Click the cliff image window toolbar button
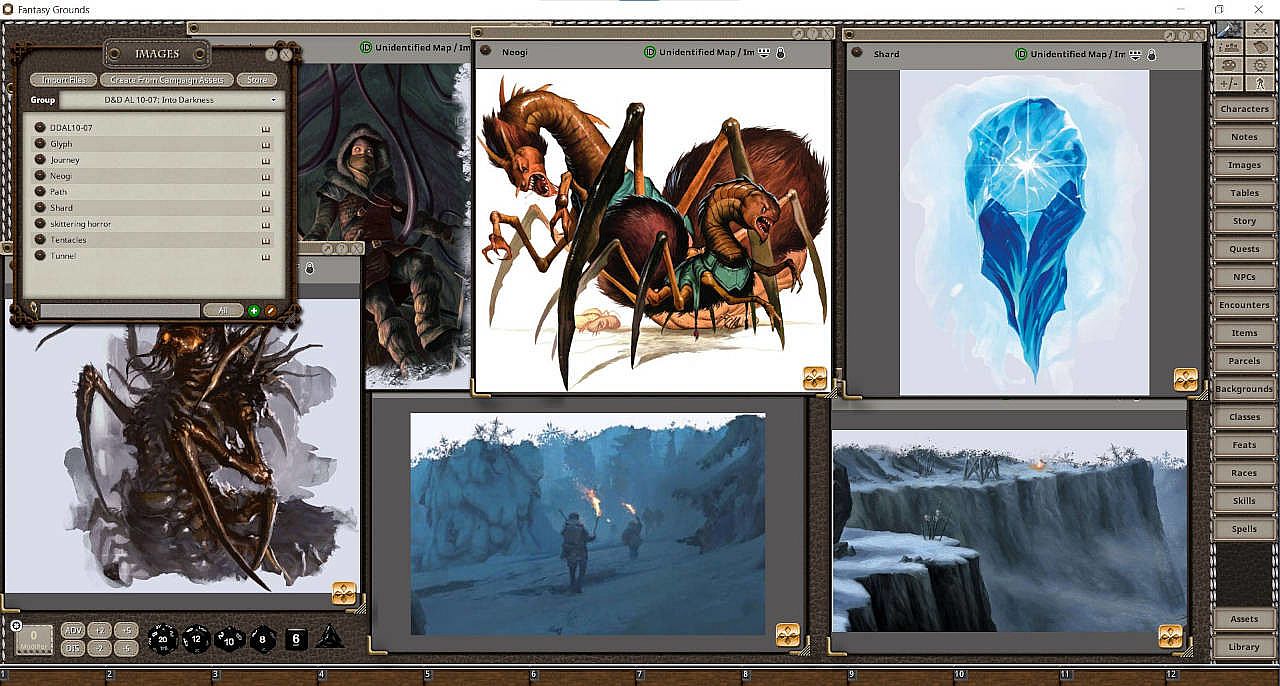 tap(1170, 636)
